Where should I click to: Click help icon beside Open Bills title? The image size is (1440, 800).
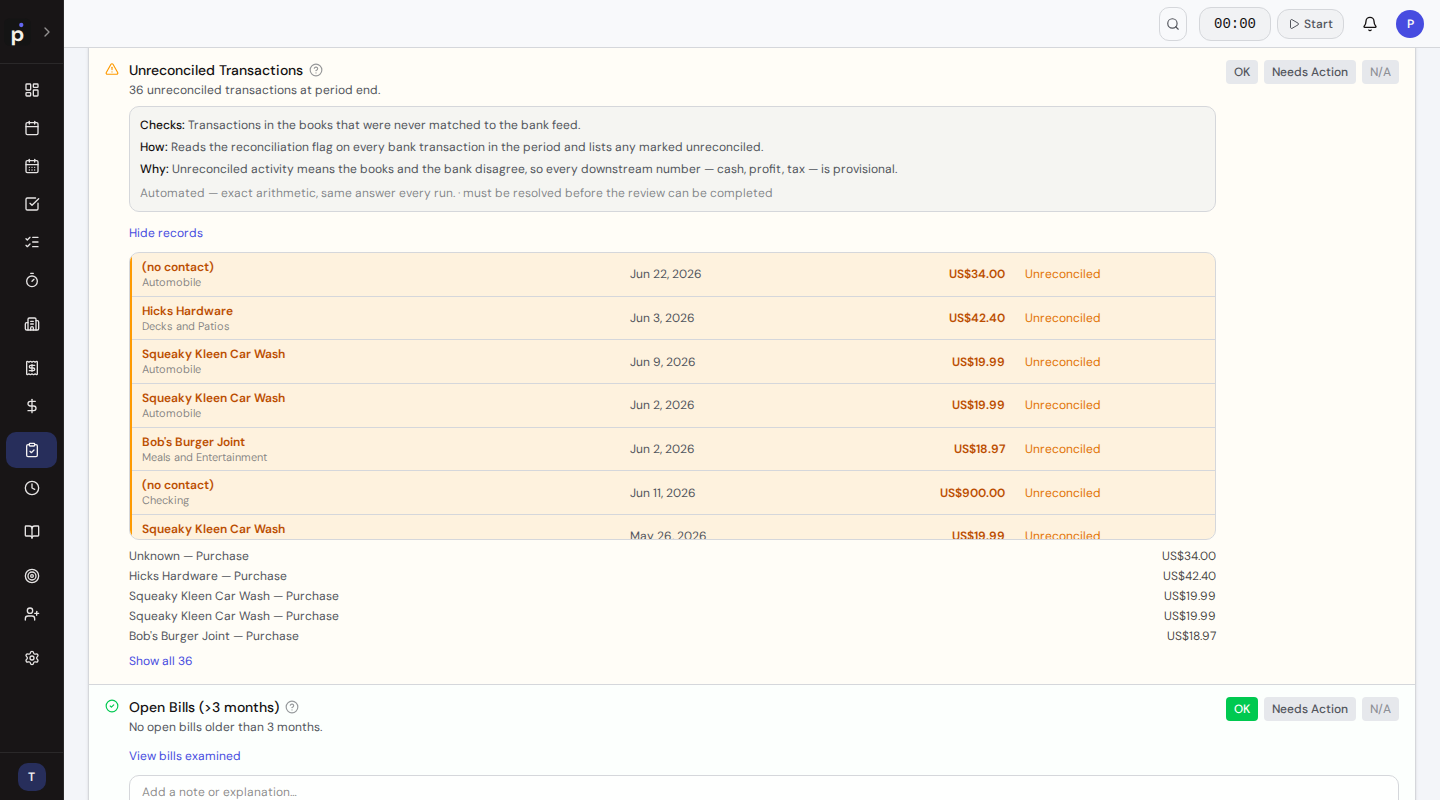tap(292, 707)
